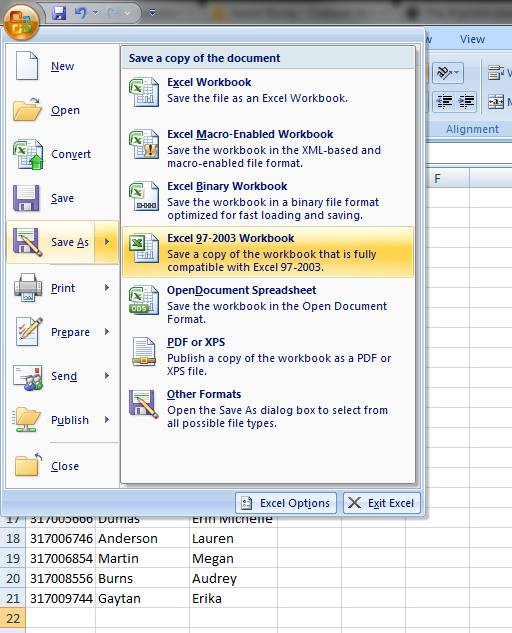
Task: Click the PDF or XPS document icon
Action: (x=144, y=352)
